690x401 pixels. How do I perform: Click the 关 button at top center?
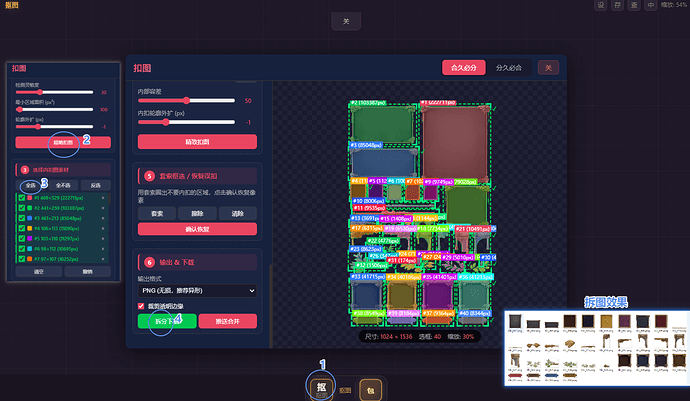tap(346, 21)
